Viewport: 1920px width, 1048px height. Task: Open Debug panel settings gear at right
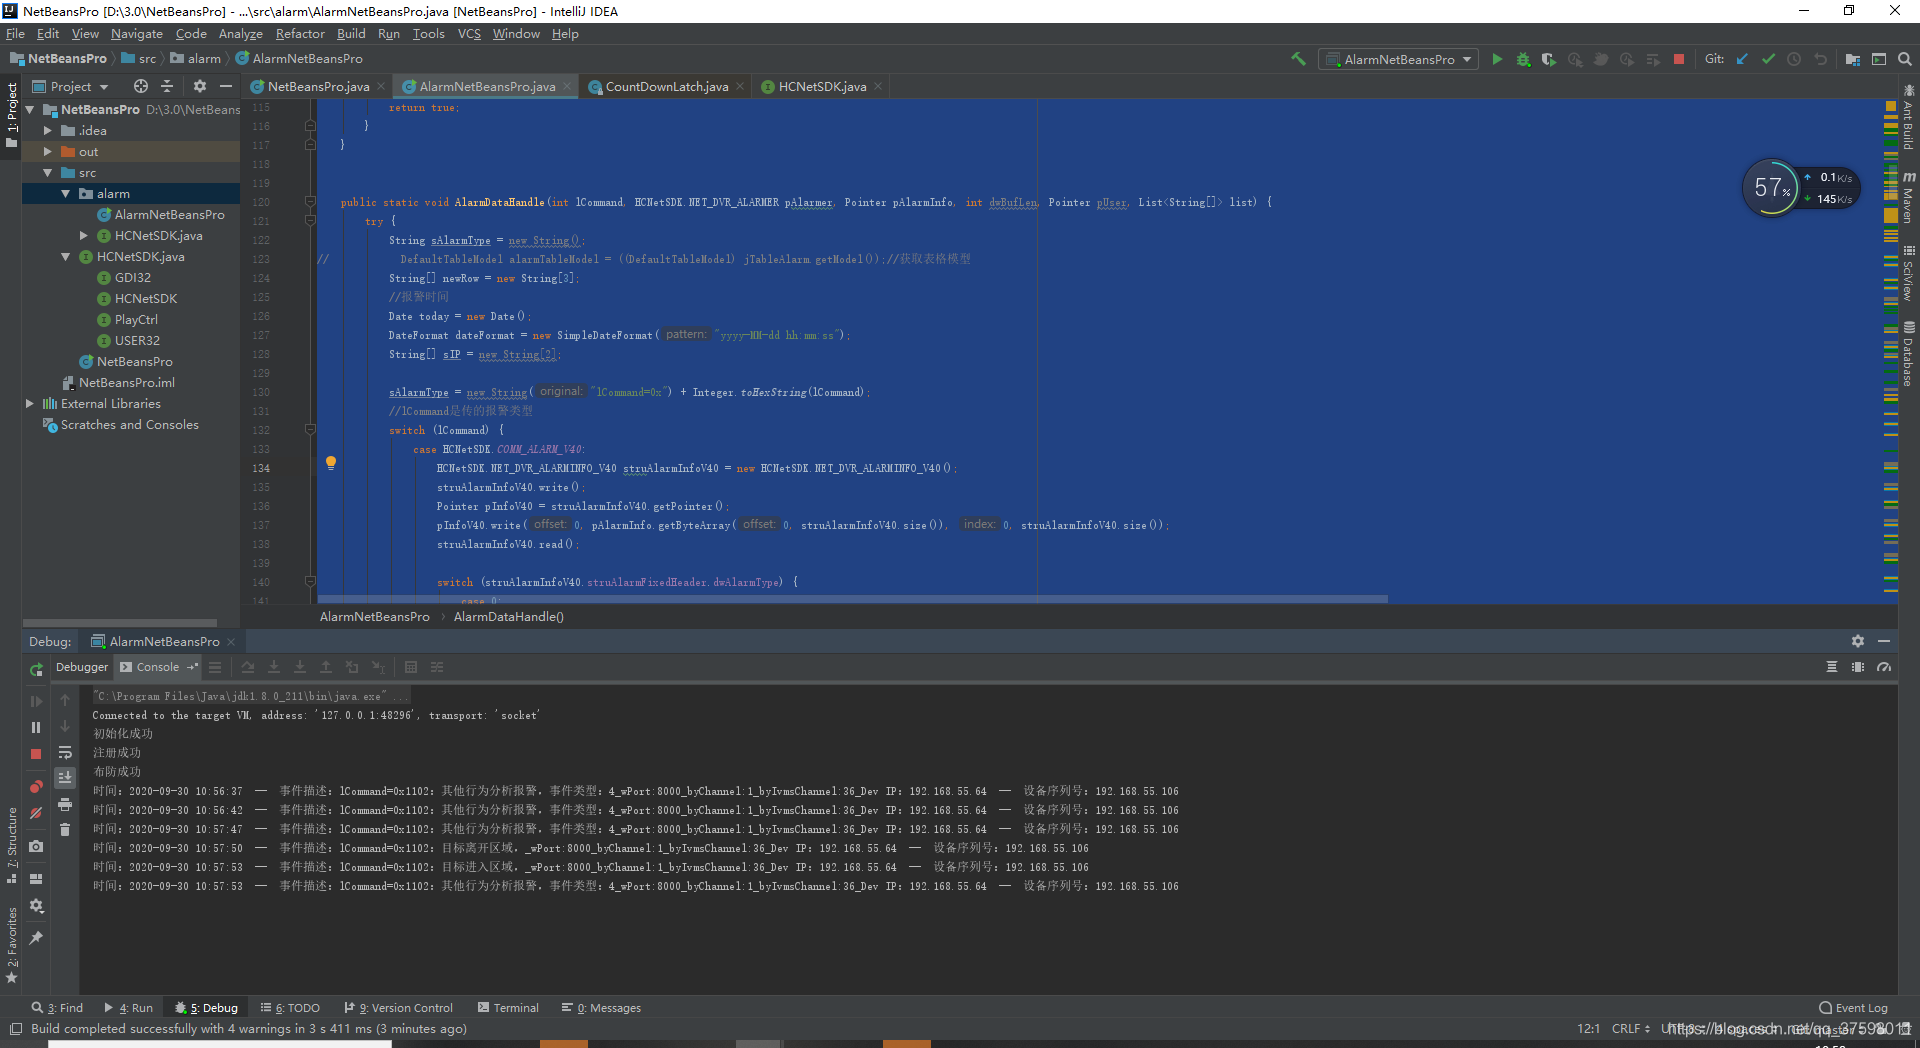[x=1857, y=641]
